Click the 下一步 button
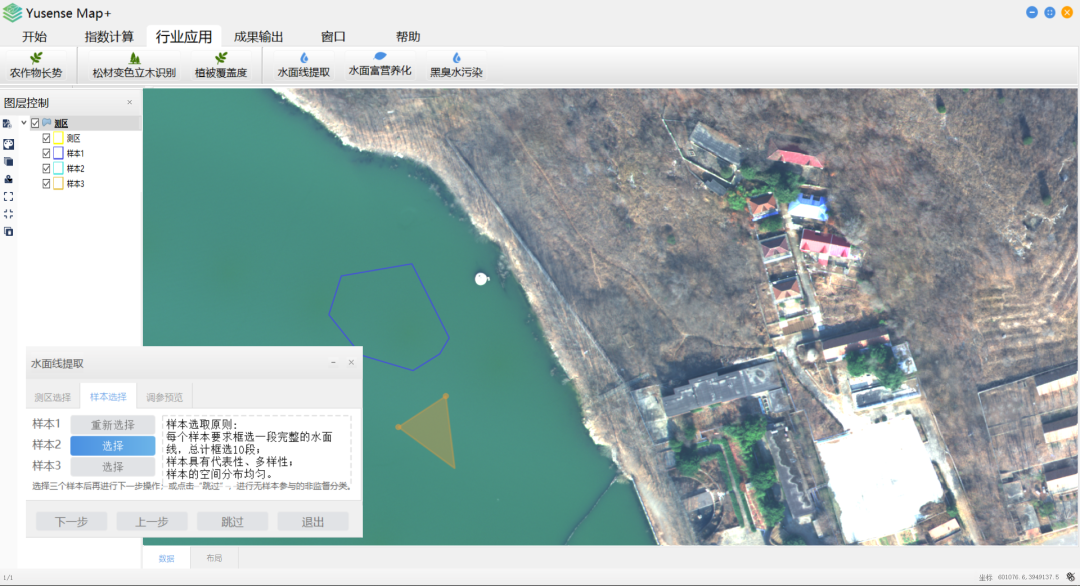1080x586 pixels. click(x=71, y=521)
